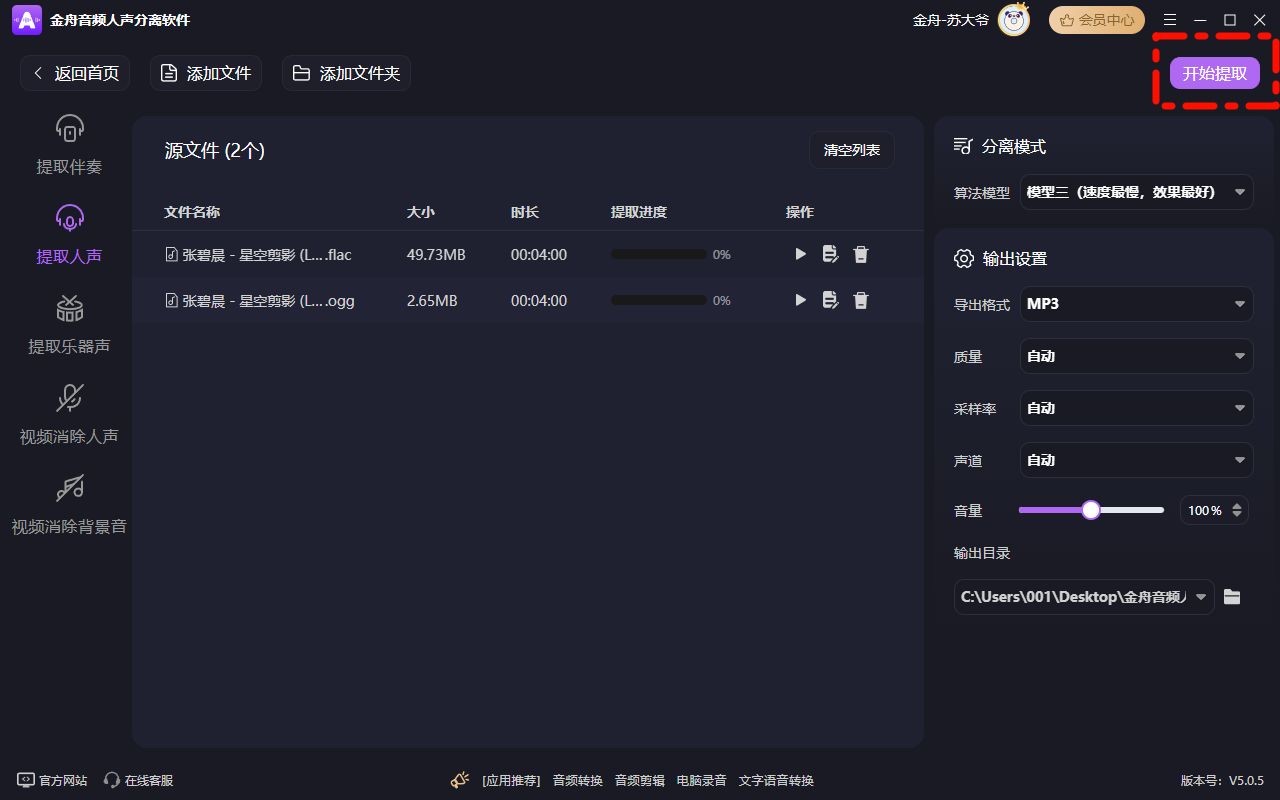Go back via 返回首页
Viewport: 1280px width, 800px height.
click(x=75, y=73)
